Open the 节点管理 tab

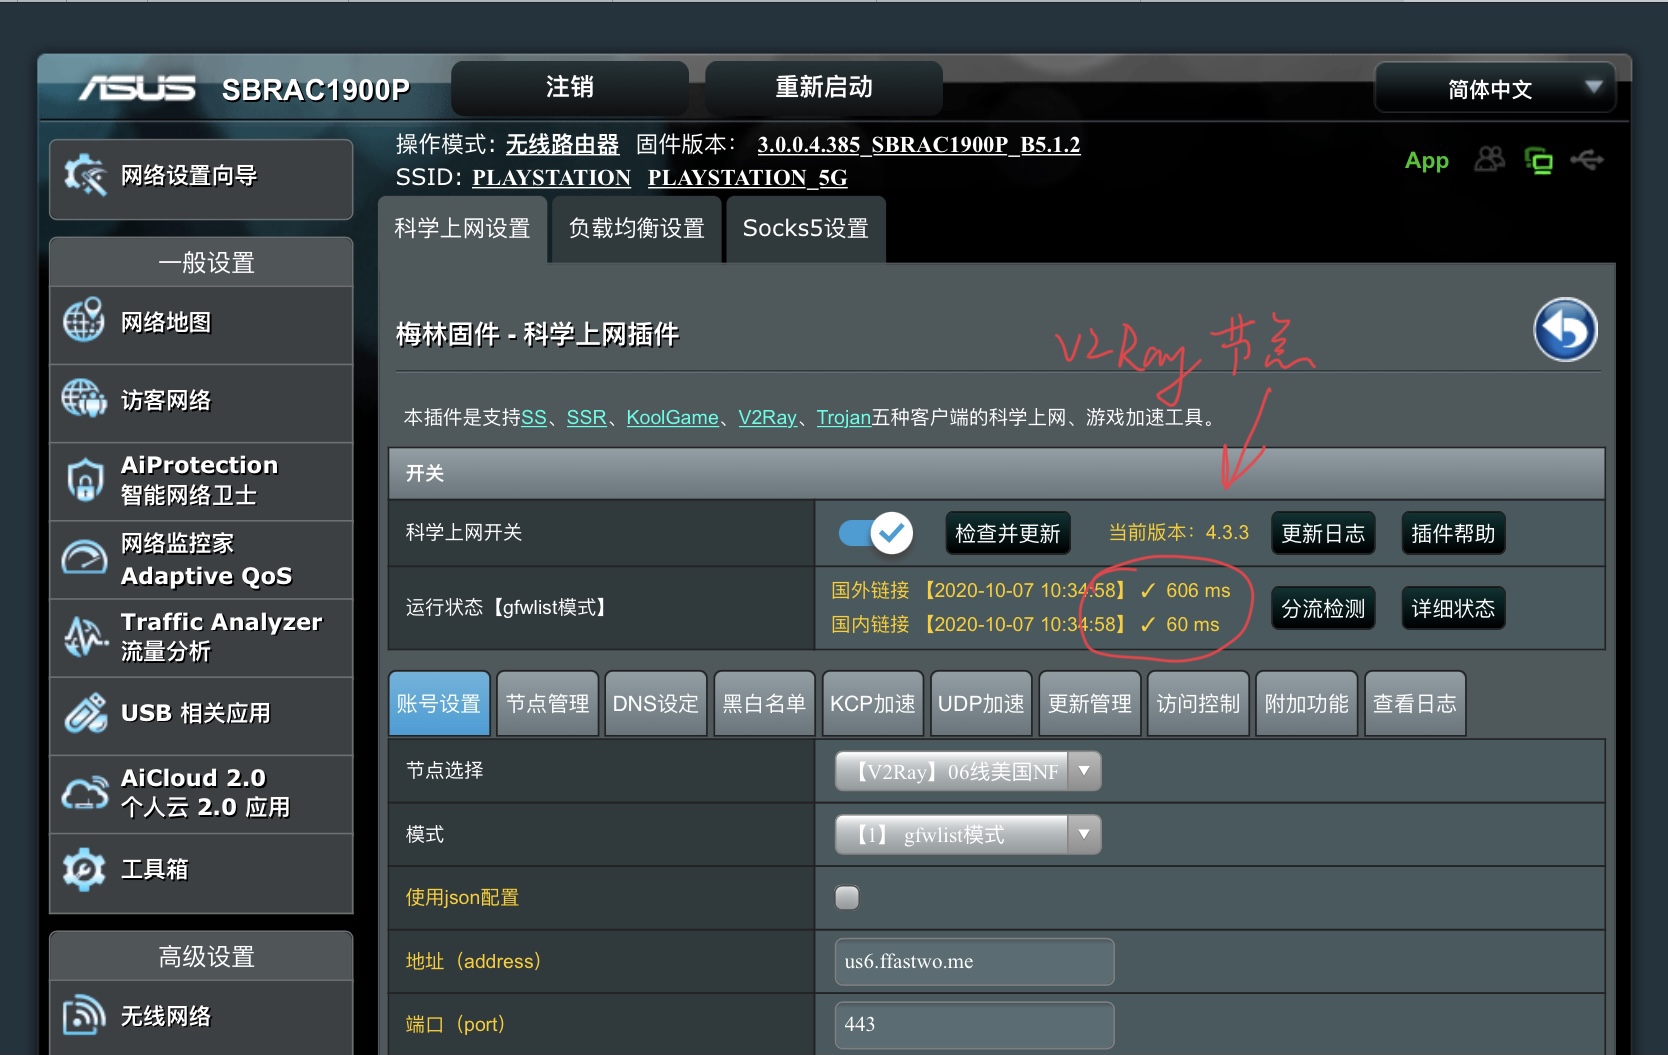click(x=547, y=703)
